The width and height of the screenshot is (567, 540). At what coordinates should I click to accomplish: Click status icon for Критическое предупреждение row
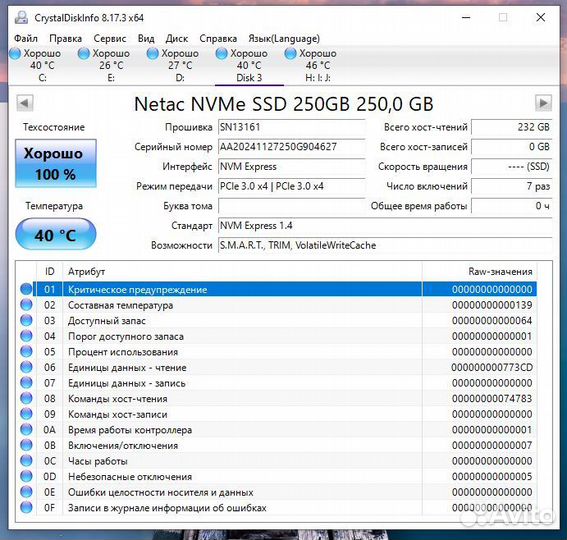coord(26,289)
